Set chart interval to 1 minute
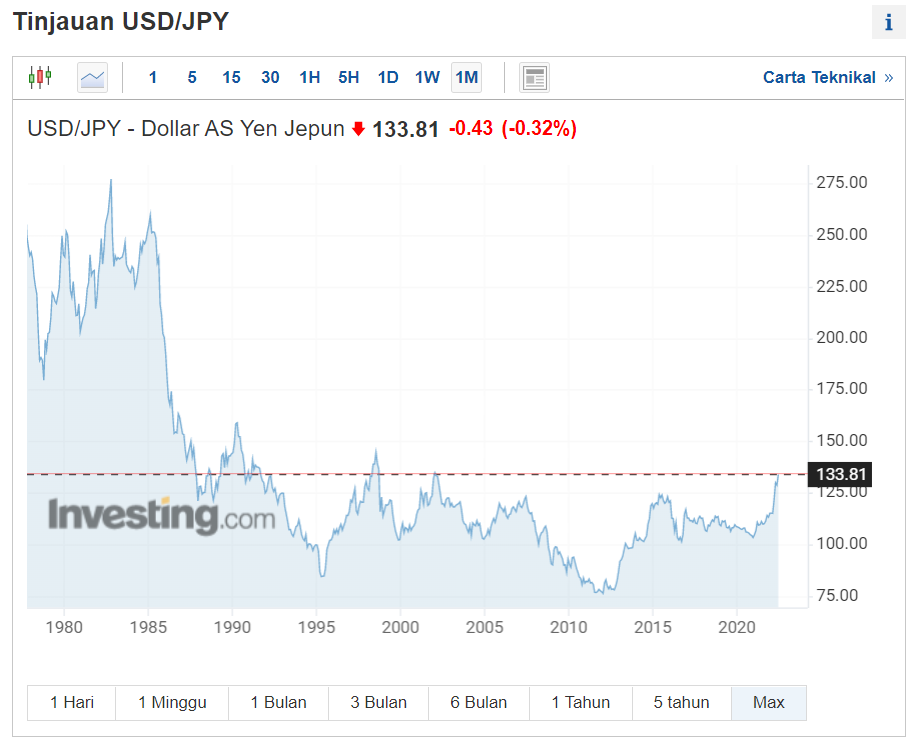 (153, 77)
